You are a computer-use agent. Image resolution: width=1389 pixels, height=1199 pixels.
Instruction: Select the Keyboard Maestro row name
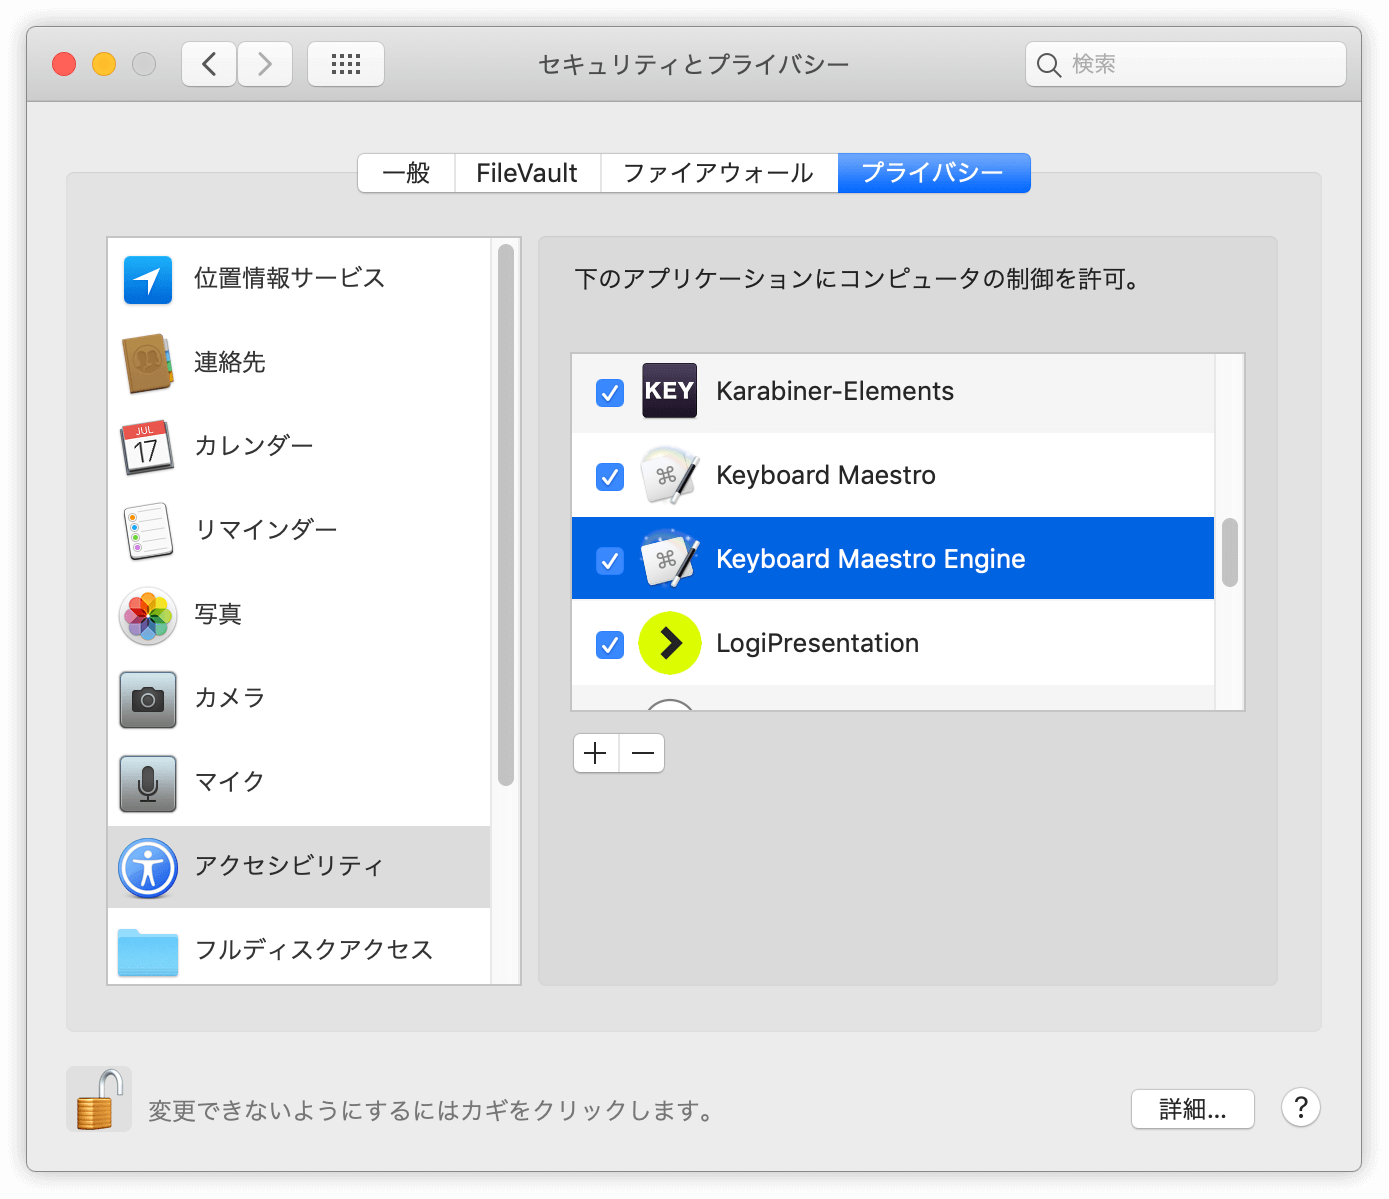[826, 475]
